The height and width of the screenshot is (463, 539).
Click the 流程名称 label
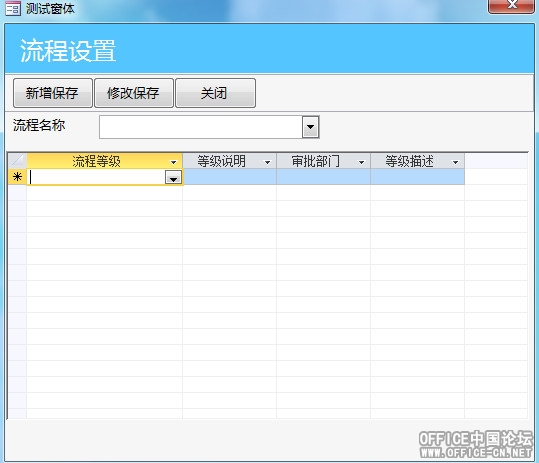39,125
